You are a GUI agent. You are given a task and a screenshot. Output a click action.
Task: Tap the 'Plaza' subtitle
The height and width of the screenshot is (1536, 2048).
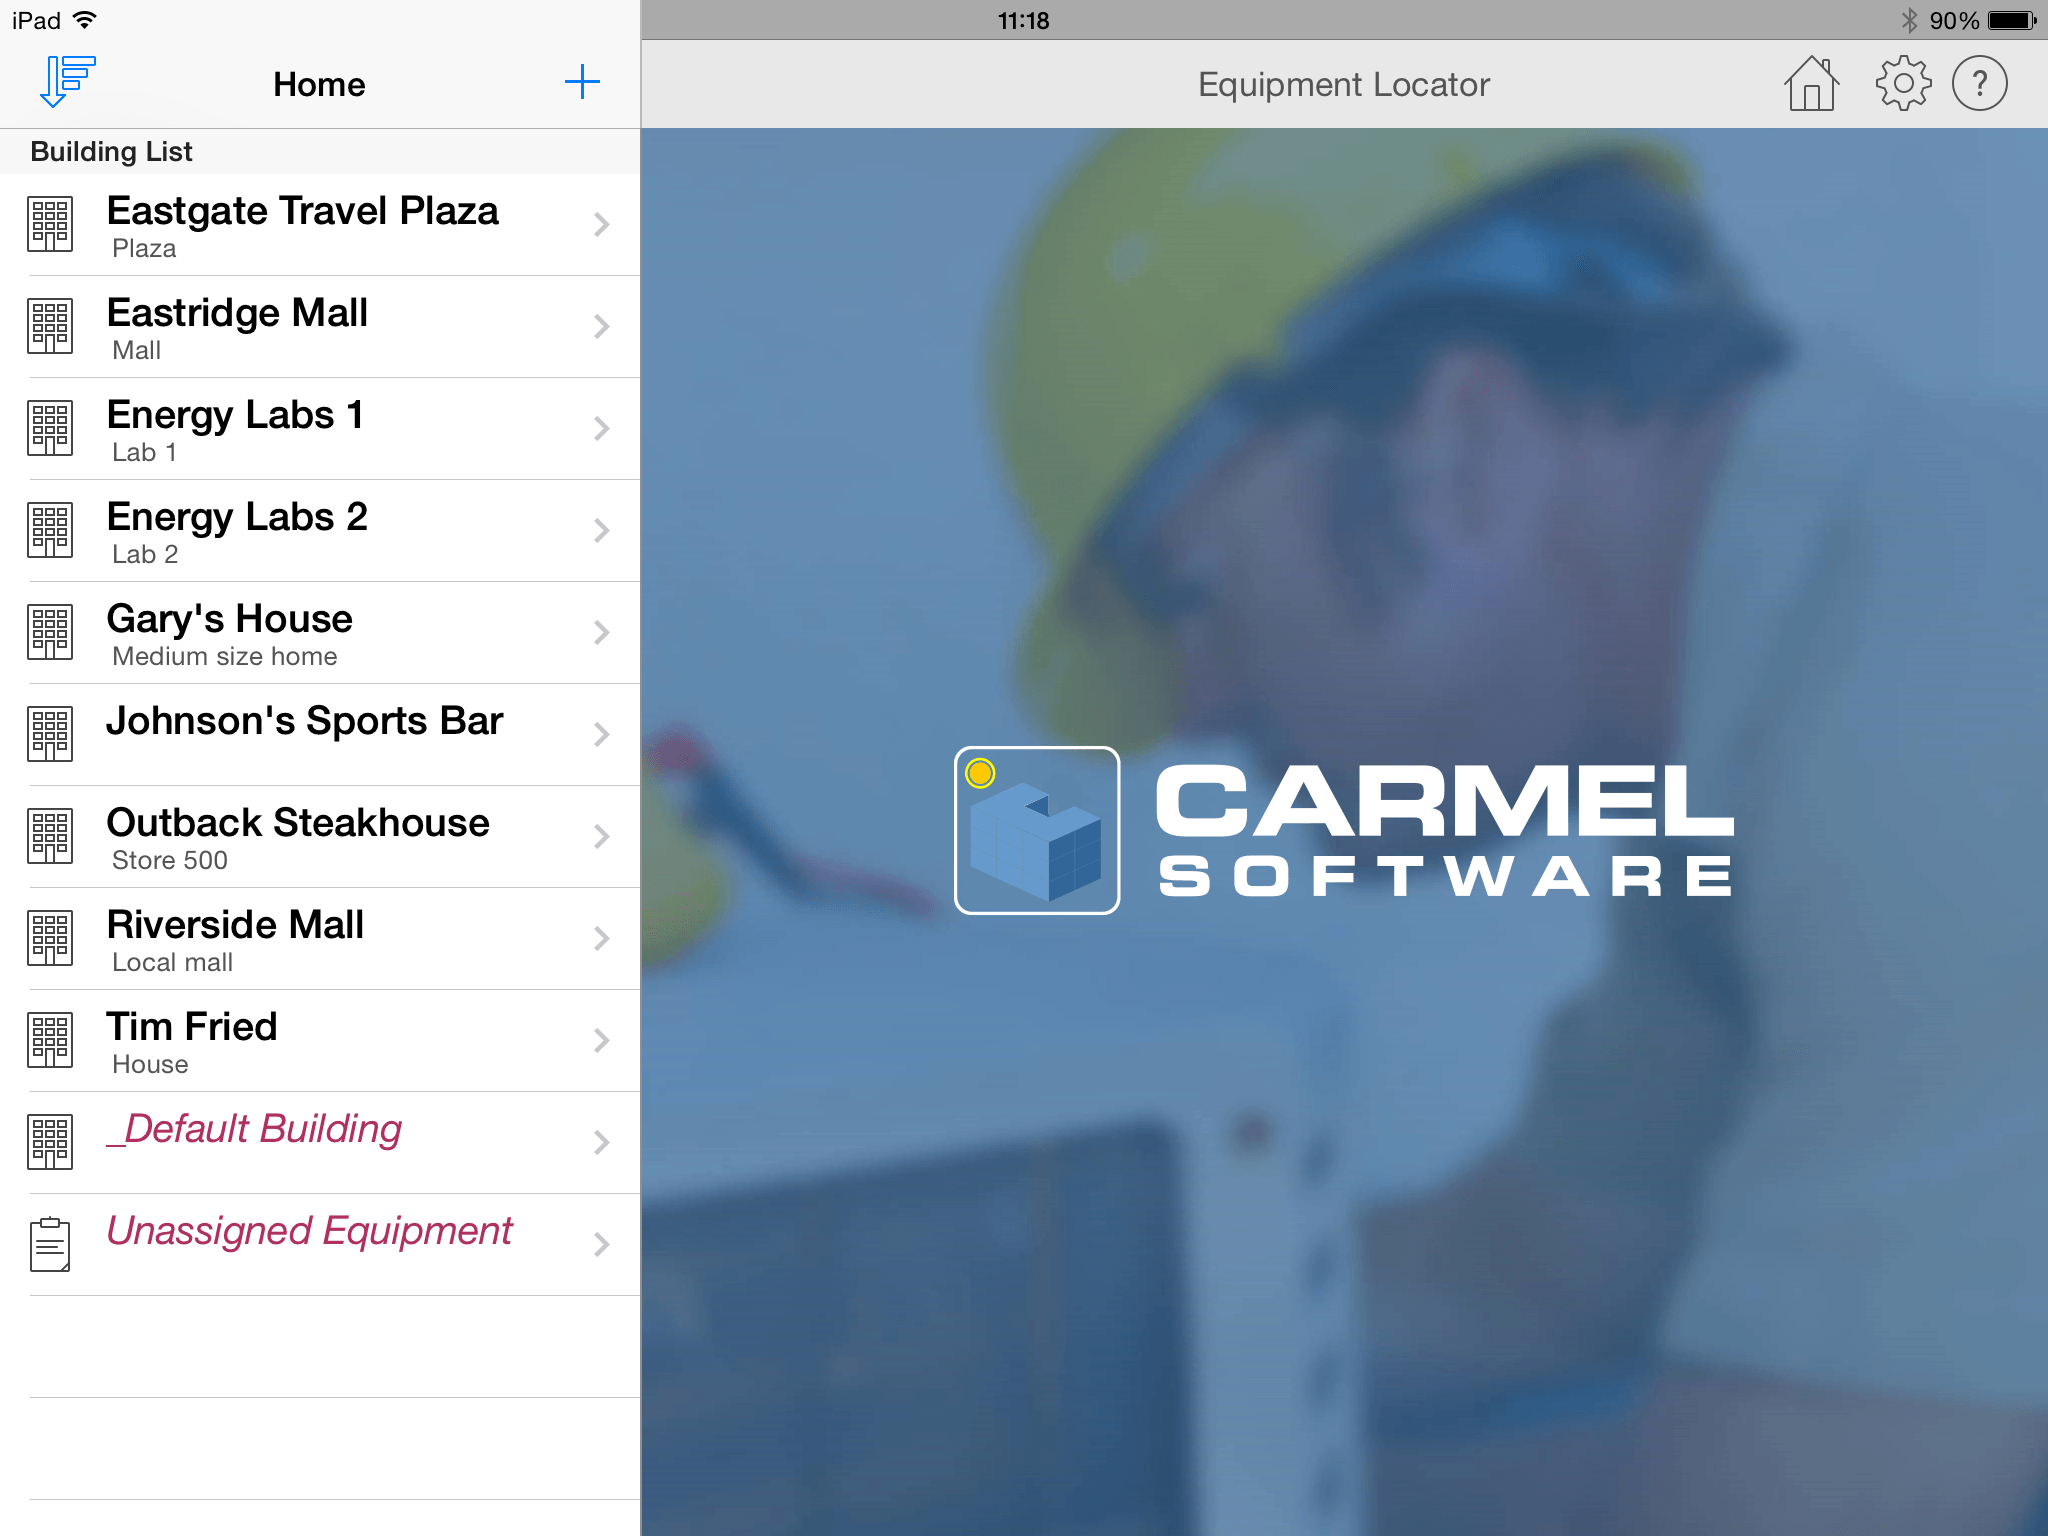(x=144, y=248)
